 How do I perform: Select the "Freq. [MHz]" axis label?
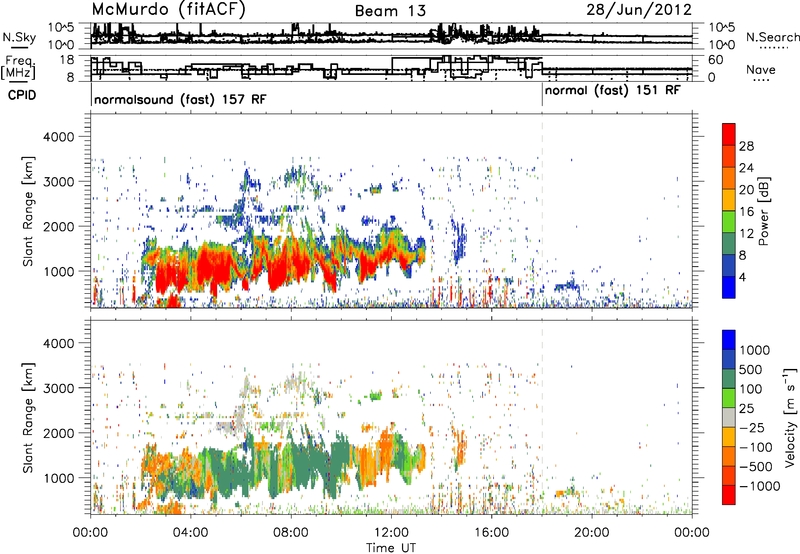coord(18,67)
